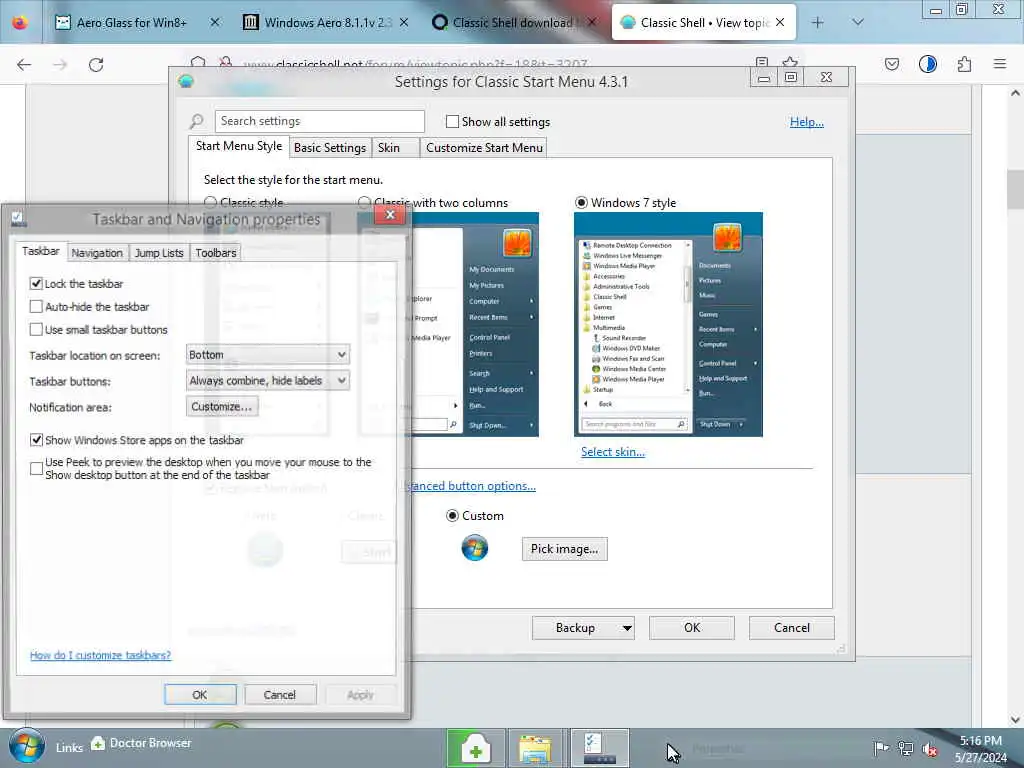1024x768 pixels.
Task: Open Doctor Browser taskbar link
Action: click(142, 743)
